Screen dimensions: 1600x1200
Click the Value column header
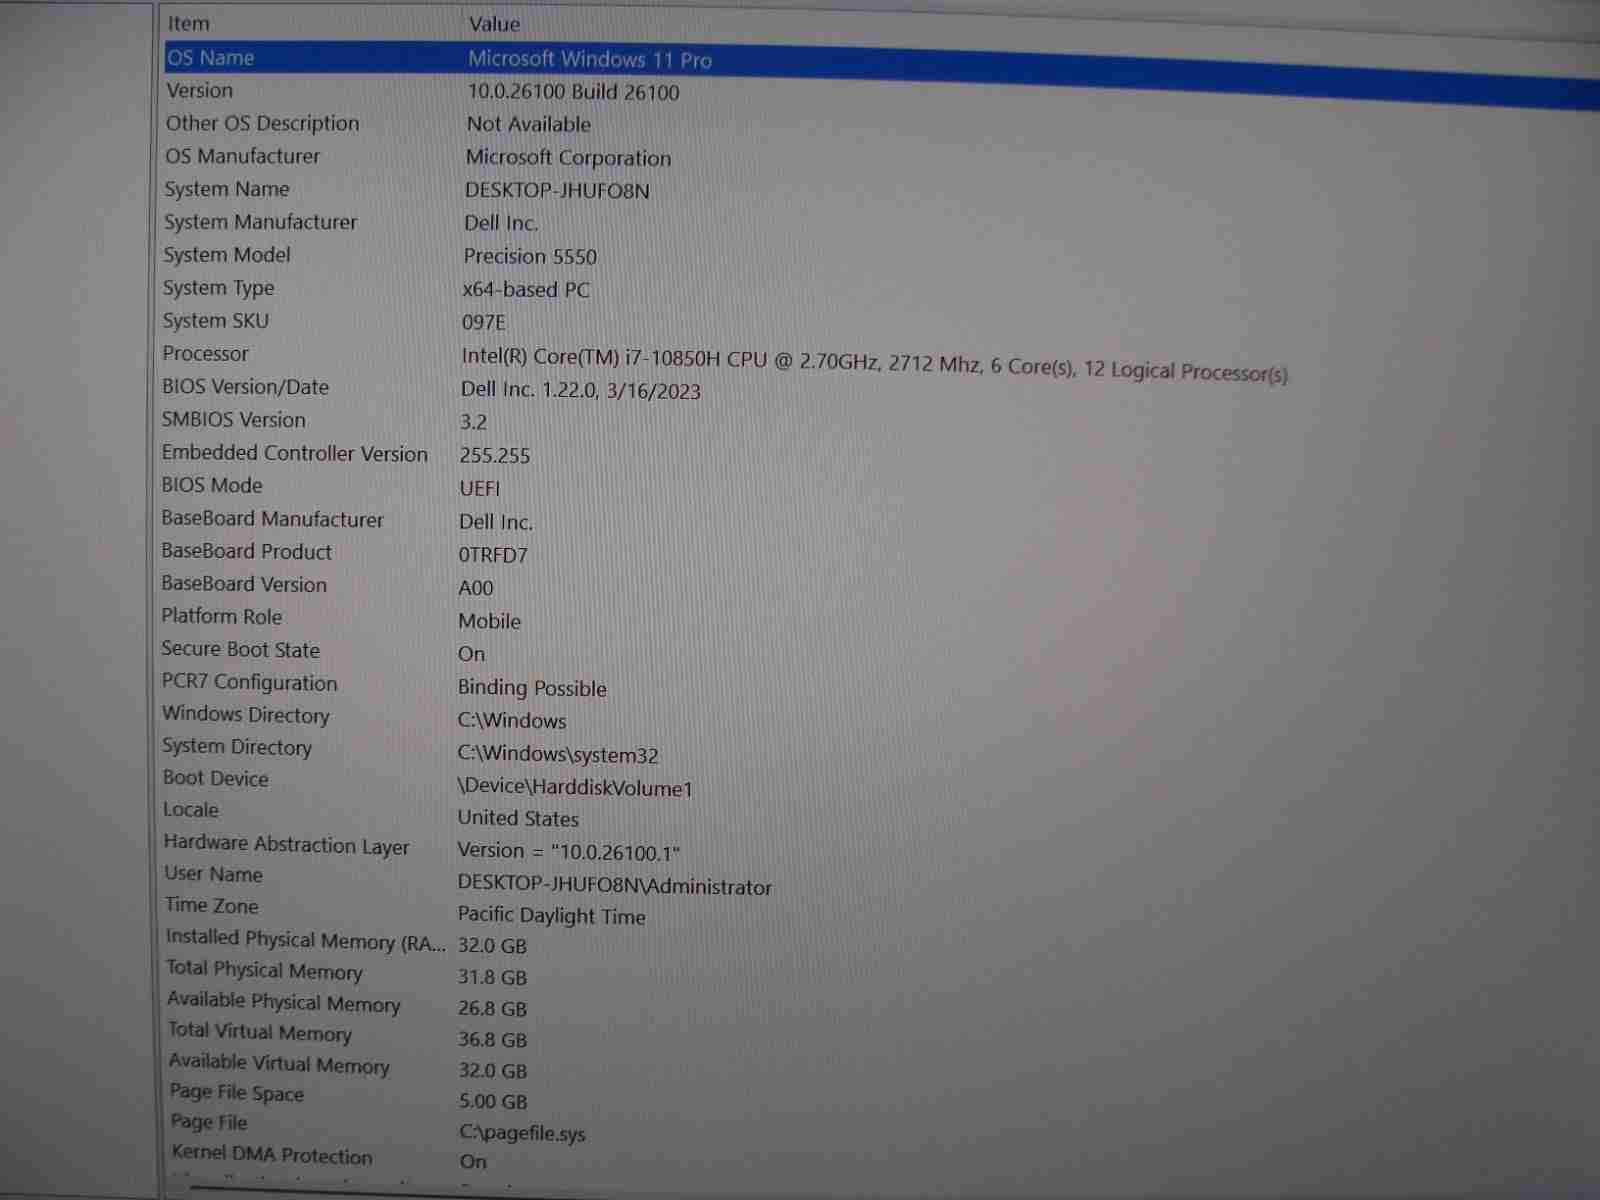pyautogui.click(x=494, y=24)
